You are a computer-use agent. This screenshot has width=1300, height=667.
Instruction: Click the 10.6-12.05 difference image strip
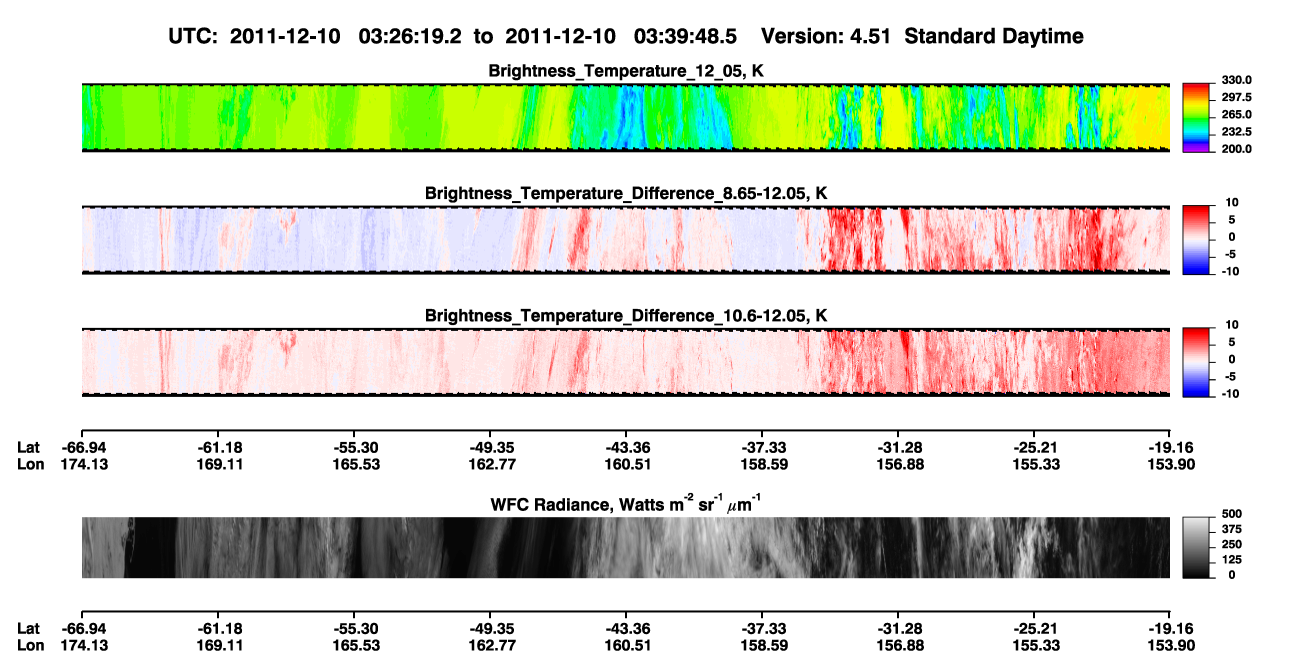click(626, 361)
